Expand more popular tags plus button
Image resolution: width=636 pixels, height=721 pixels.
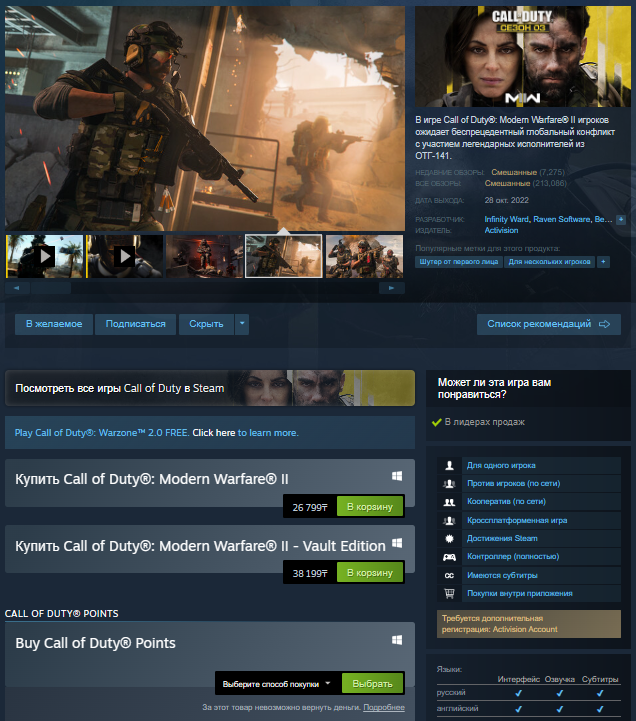(x=603, y=262)
